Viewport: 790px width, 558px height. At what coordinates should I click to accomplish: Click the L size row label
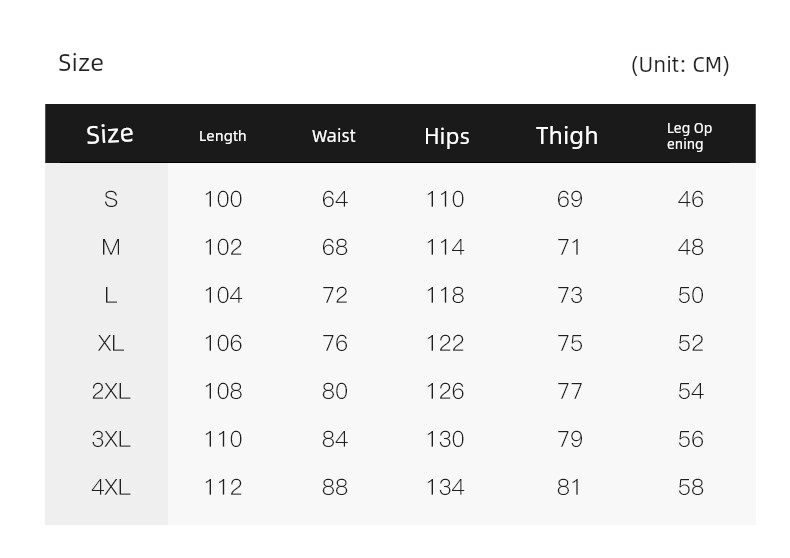111,295
